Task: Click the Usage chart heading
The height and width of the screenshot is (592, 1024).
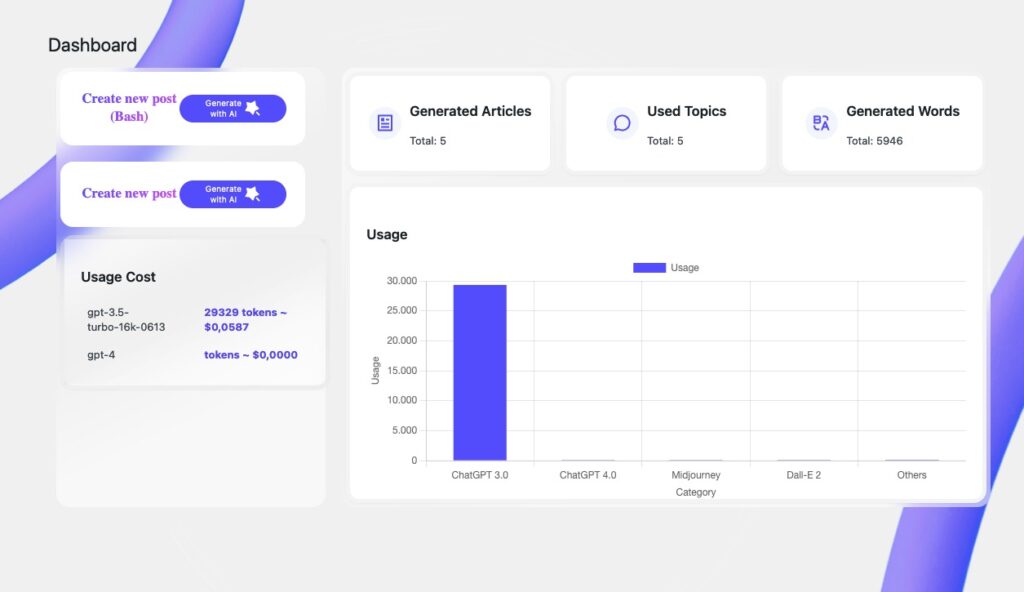Action: pos(387,235)
